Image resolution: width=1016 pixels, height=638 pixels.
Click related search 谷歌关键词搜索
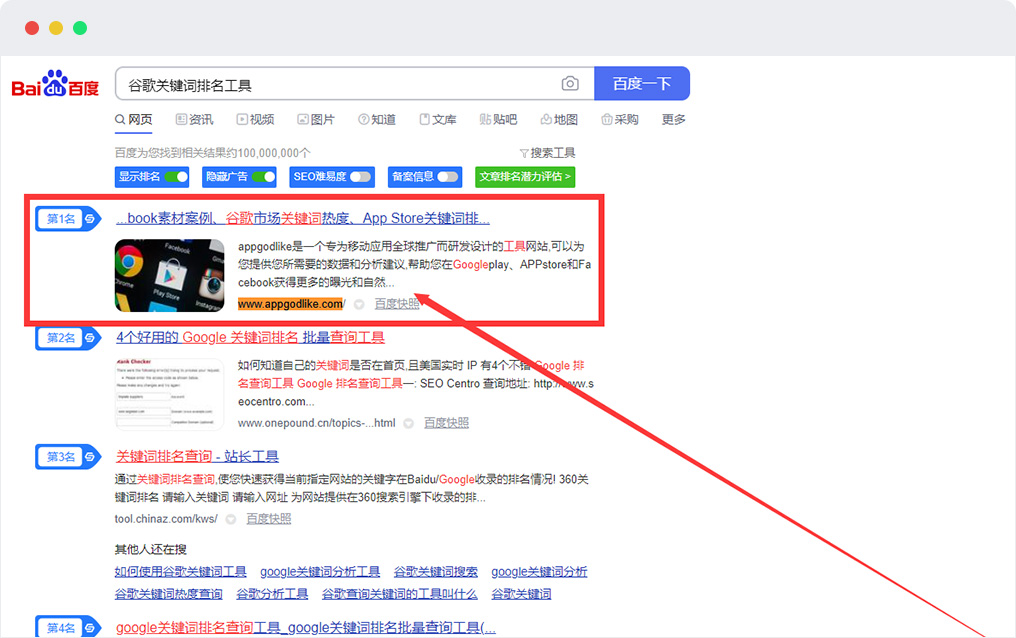(x=436, y=571)
